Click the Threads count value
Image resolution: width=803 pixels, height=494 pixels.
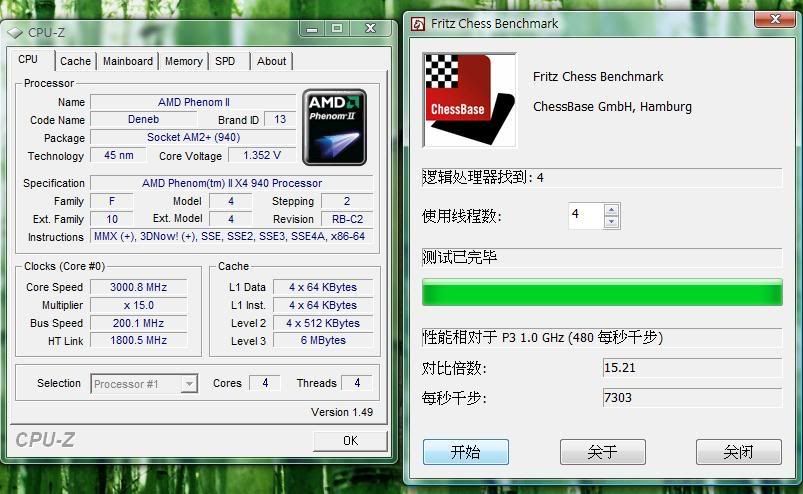point(357,383)
